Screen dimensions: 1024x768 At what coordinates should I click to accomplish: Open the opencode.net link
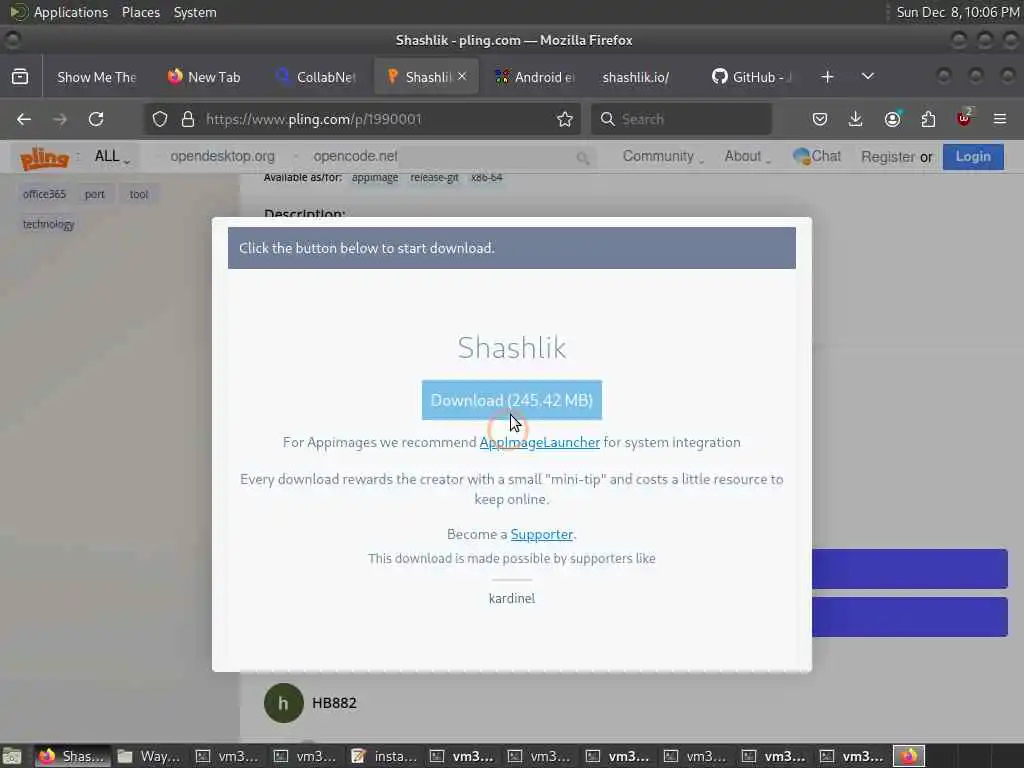click(355, 156)
